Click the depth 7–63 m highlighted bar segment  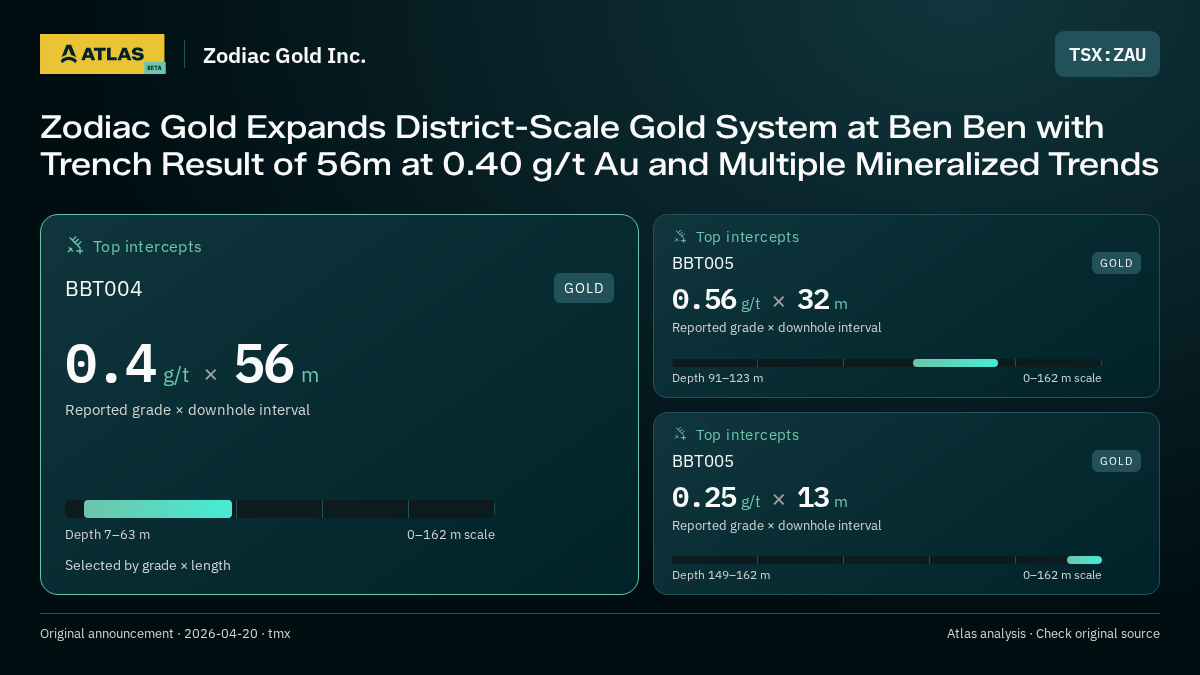coord(158,509)
